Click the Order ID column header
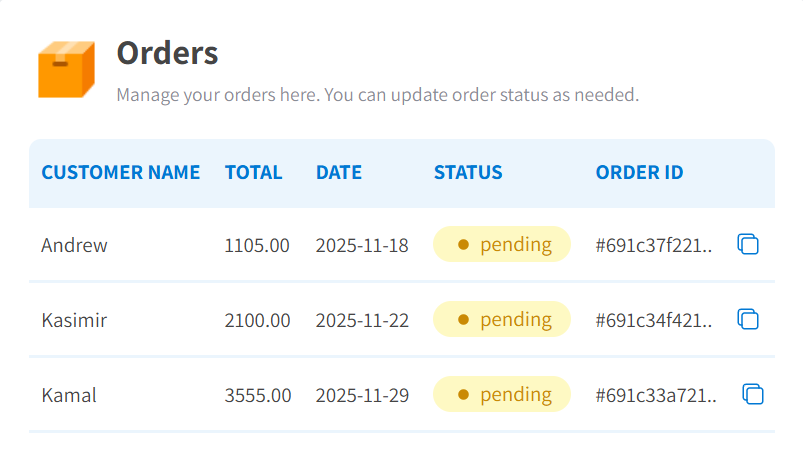Screen dimensions: 803x459 point(639,172)
